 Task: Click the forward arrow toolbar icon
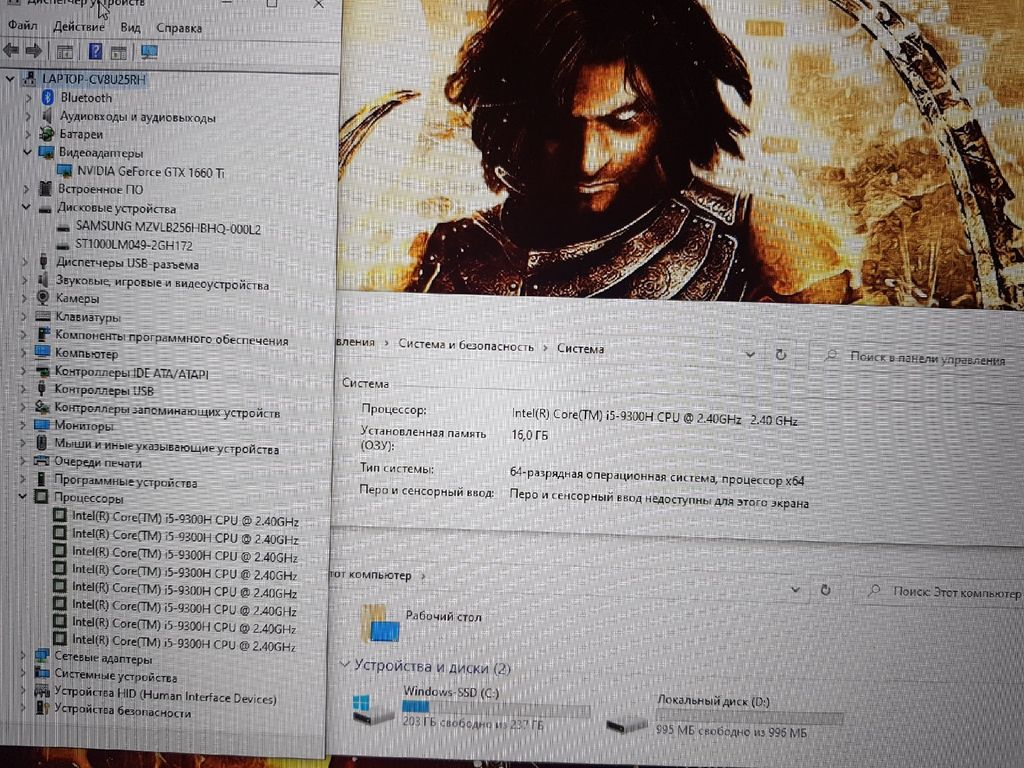[x=33, y=50]
